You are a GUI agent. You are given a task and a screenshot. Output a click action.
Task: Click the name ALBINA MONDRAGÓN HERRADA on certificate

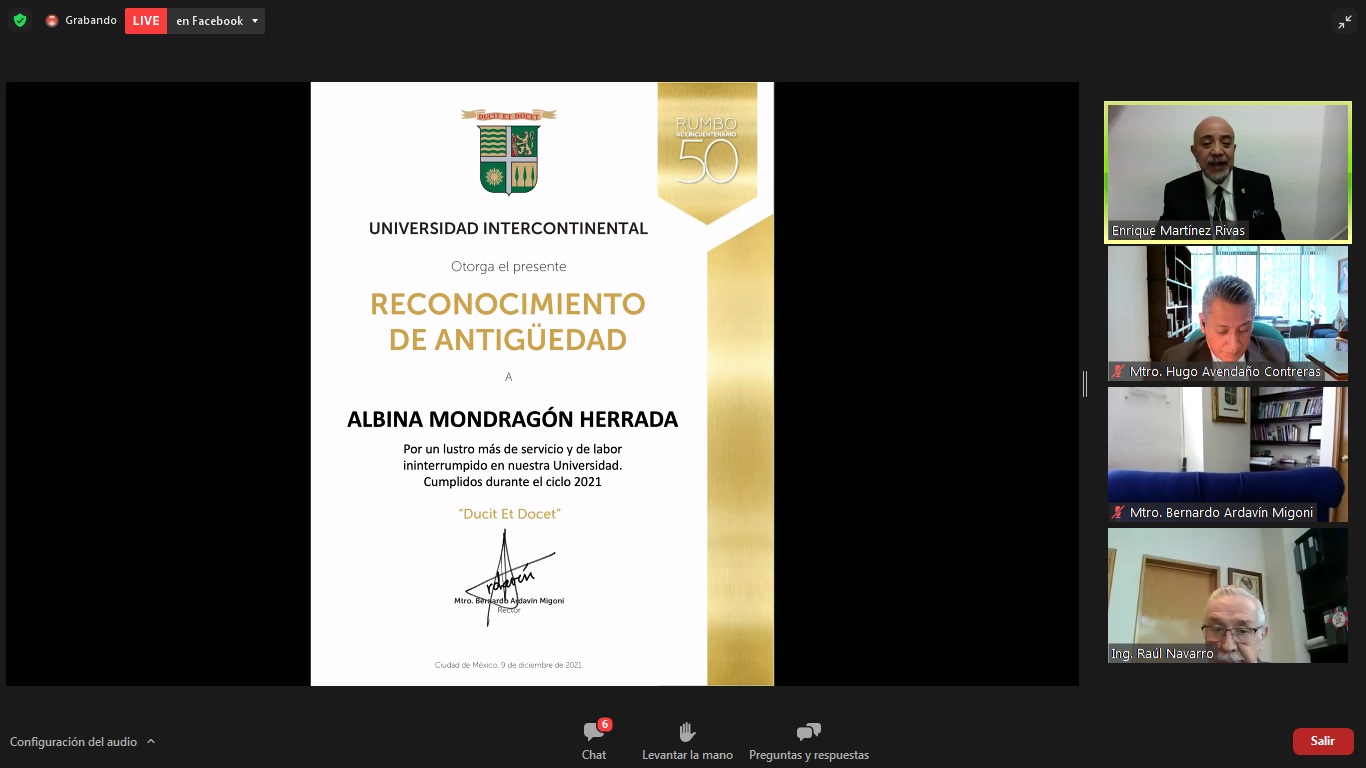pyautogui.click(x=512, y=419)
